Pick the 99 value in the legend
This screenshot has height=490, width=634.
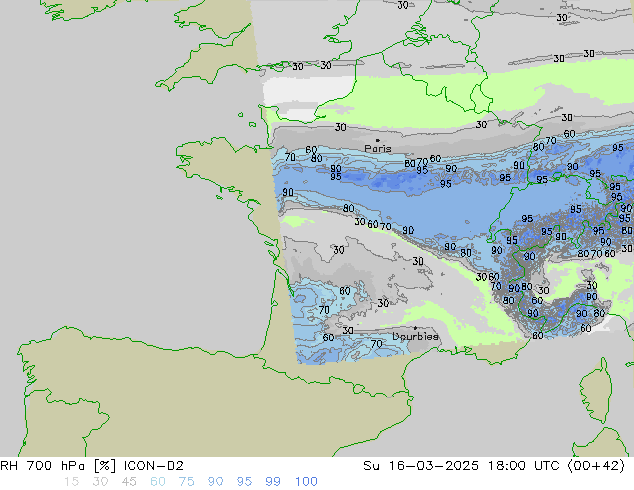click(273, 482)
